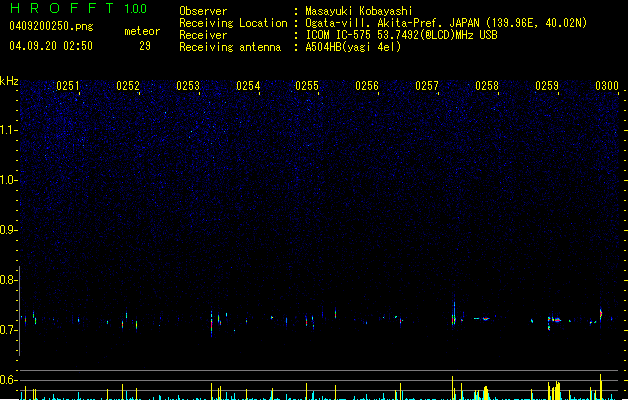Click the Receiving antenna label
The height and width of the screenshot is (400, 629).
tap(230, 47)
